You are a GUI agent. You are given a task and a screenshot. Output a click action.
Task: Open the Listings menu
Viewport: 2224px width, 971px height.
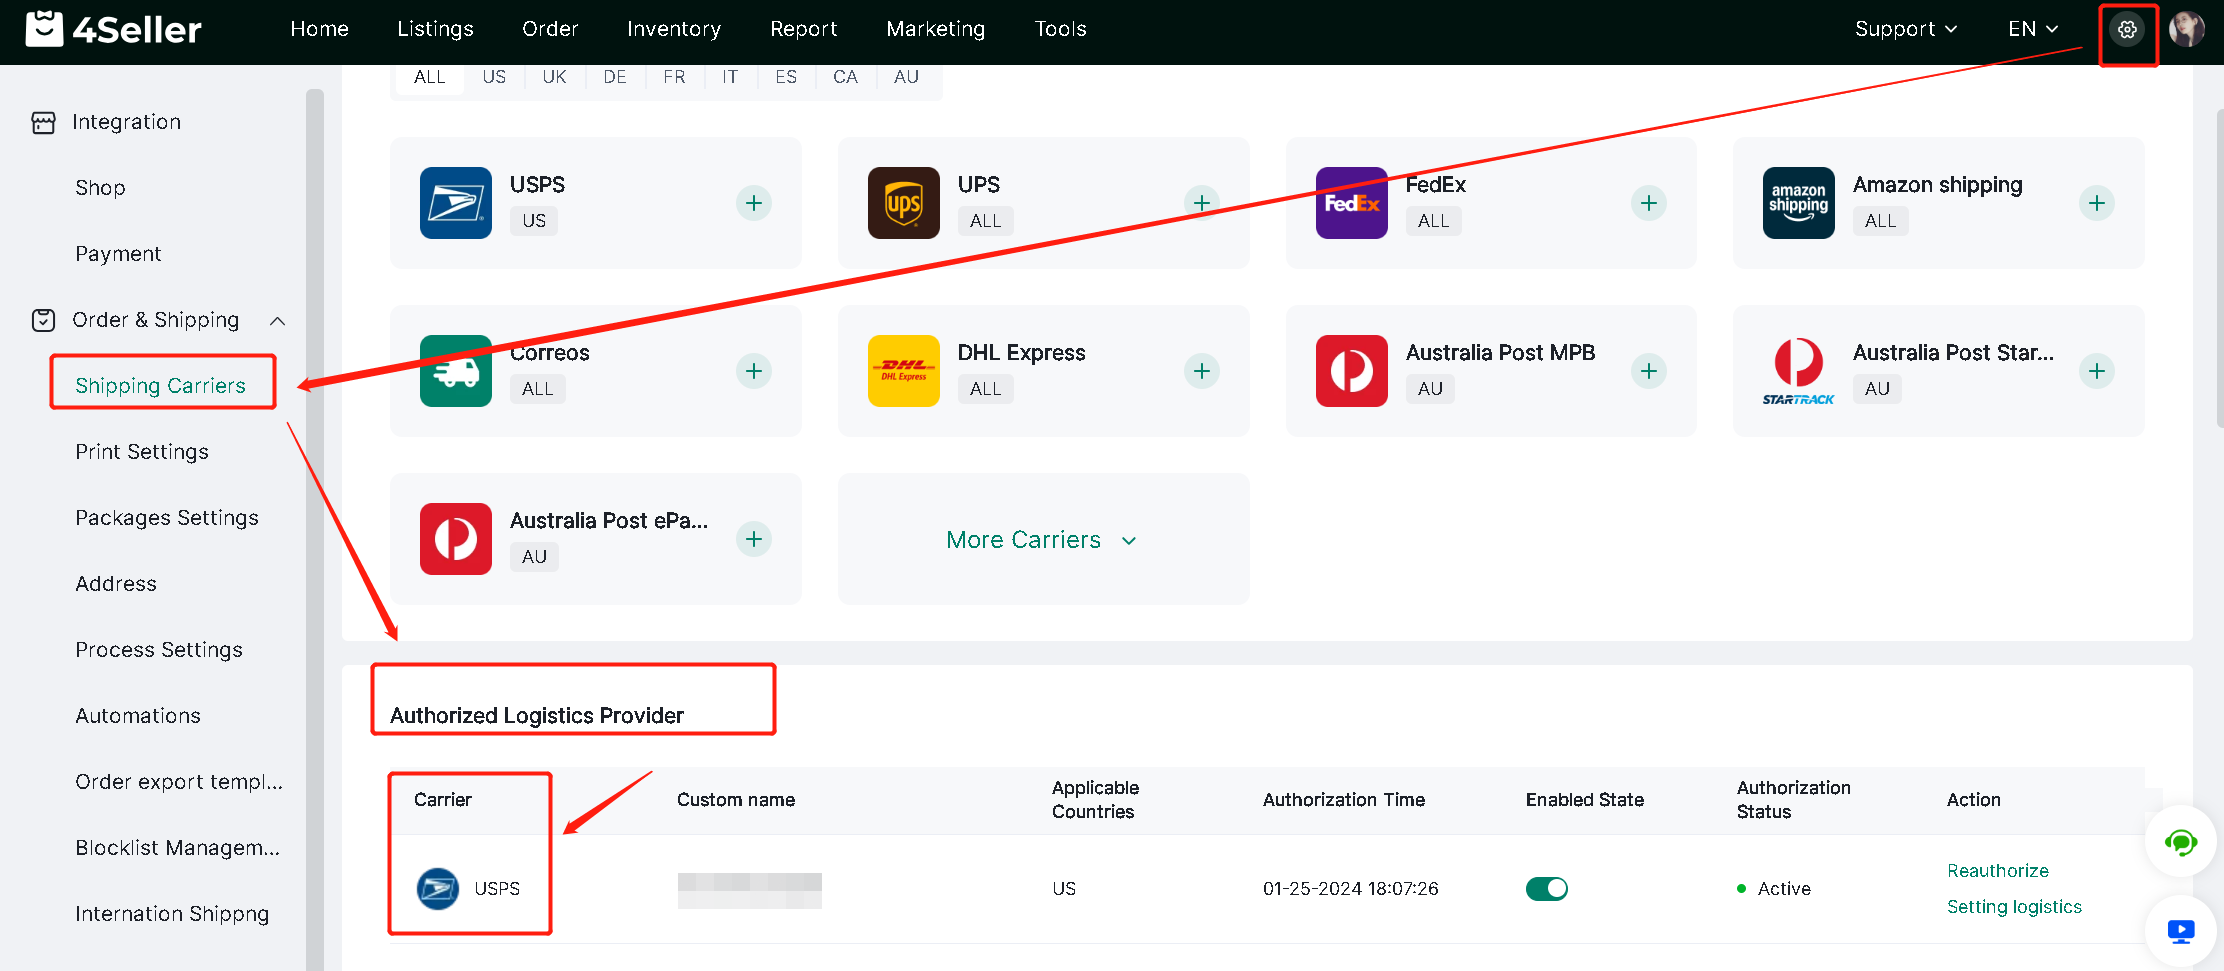[435, 29]
